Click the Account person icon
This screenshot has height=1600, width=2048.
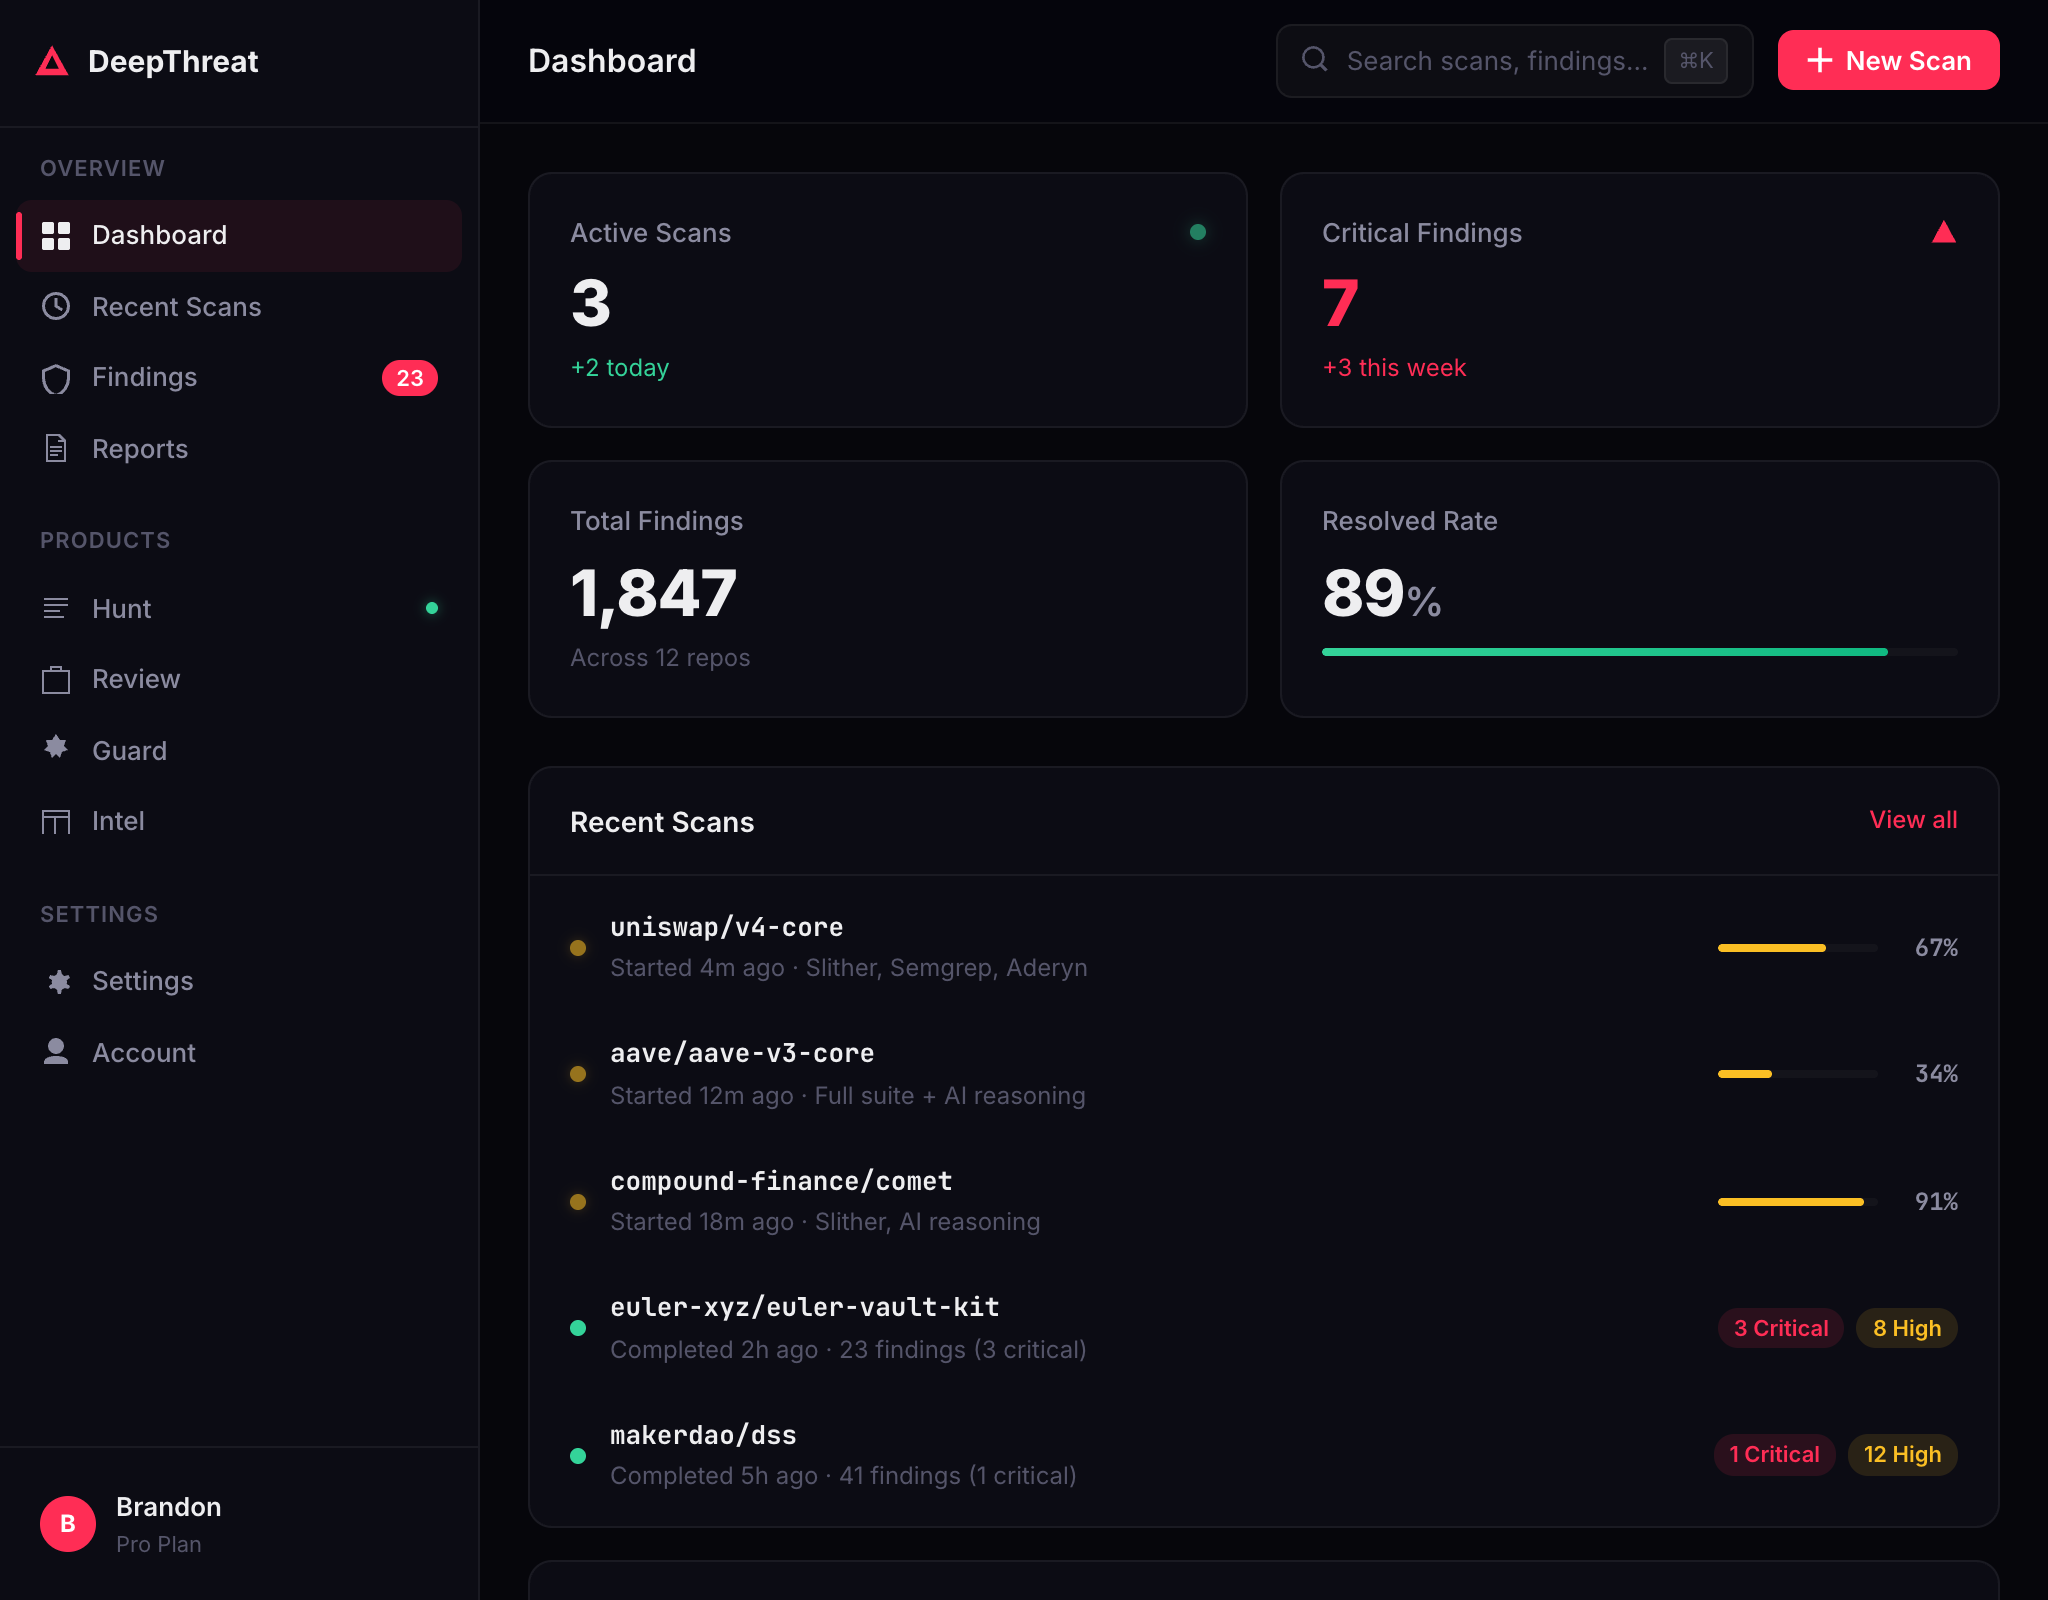[56, 1051]
